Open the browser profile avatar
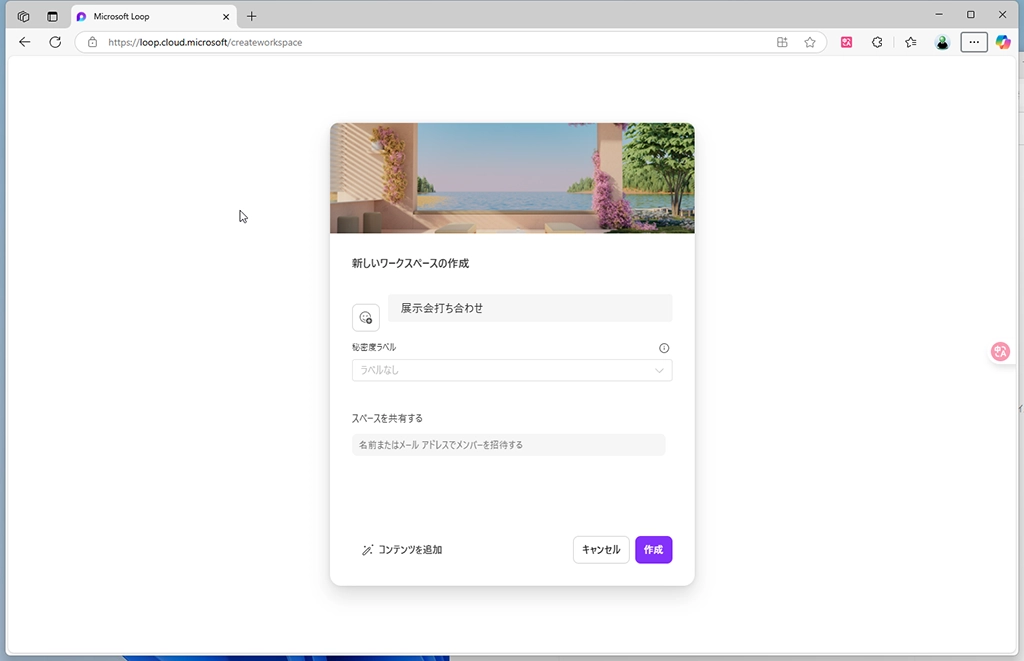Screen dimensions: 1024x661 942,42
